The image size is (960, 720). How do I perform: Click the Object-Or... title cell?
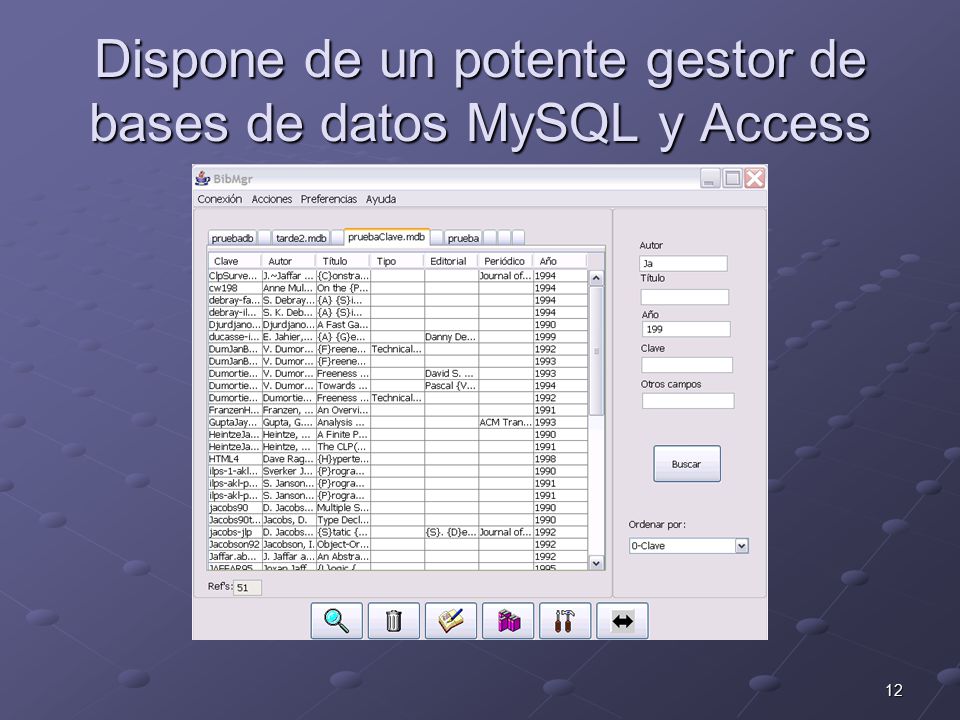tap(343, 544)
